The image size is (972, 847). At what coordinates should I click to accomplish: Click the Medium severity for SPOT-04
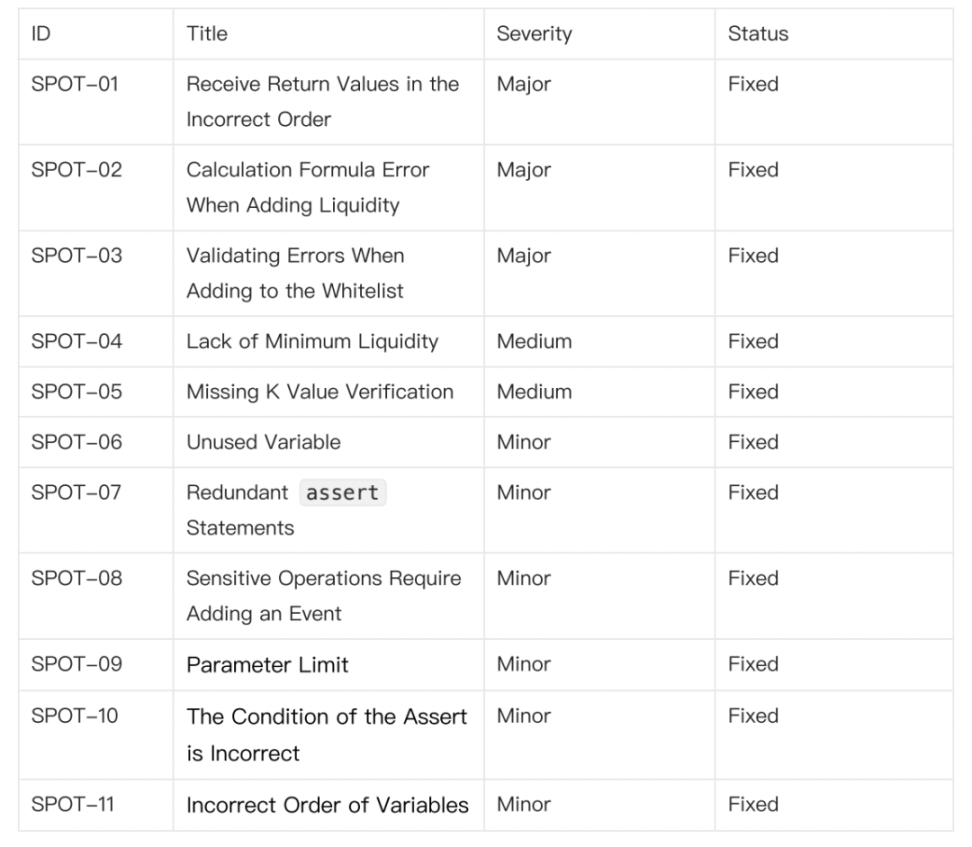click(x=534, y=342)
